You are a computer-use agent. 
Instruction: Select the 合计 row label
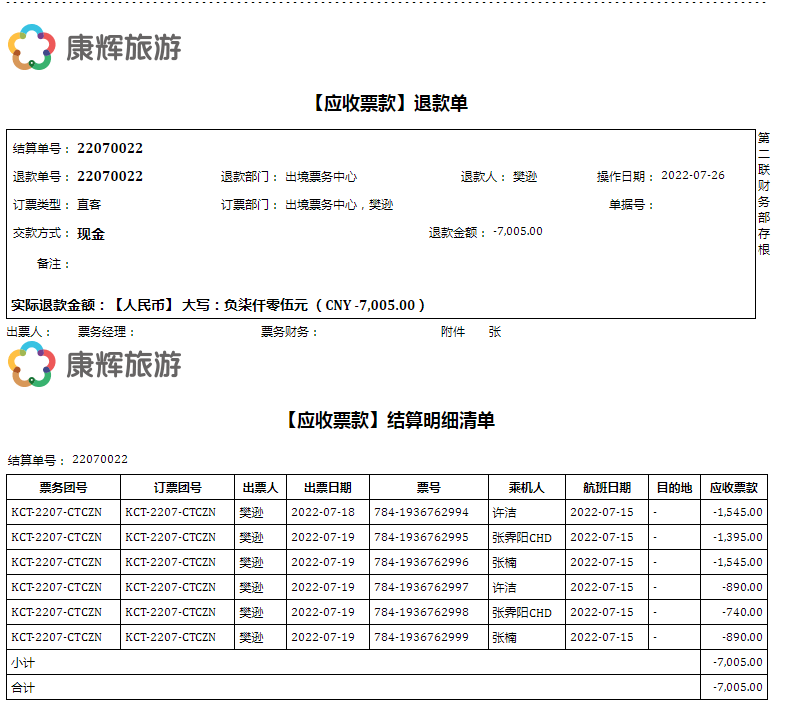(22, 688)
